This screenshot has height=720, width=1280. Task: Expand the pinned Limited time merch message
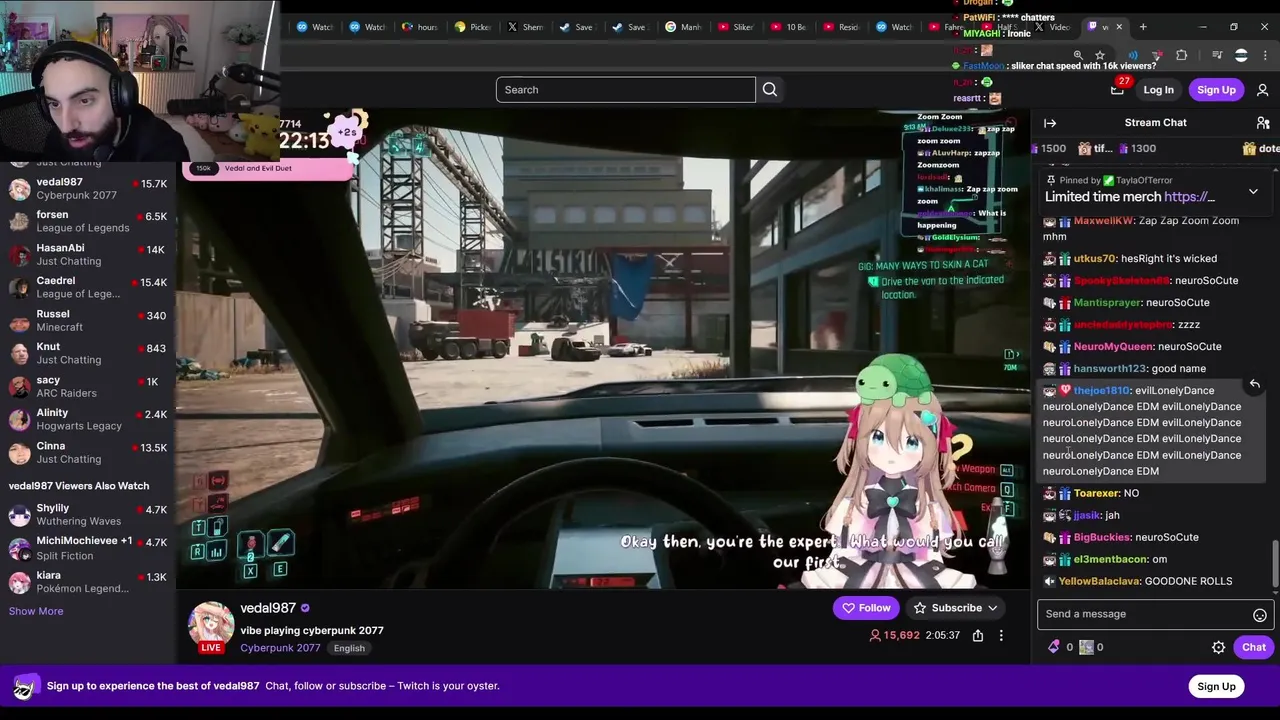[x=1253, y=191]
